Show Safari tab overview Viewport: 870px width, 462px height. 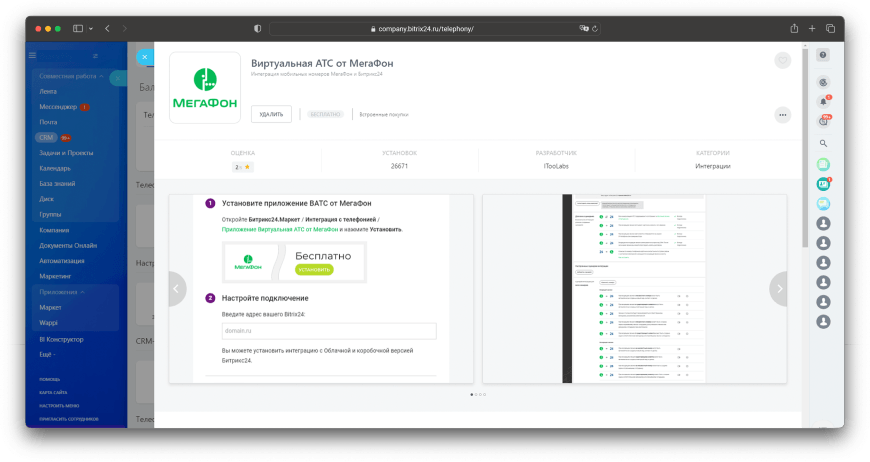[831, 28]
